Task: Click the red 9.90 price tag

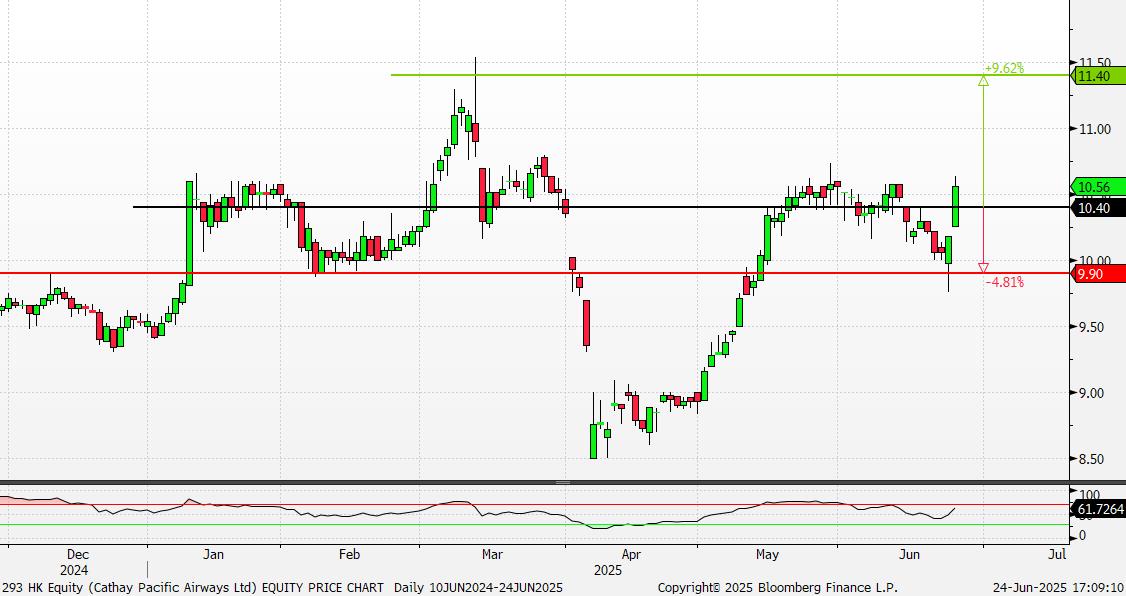Action: tap(1098, 274)
